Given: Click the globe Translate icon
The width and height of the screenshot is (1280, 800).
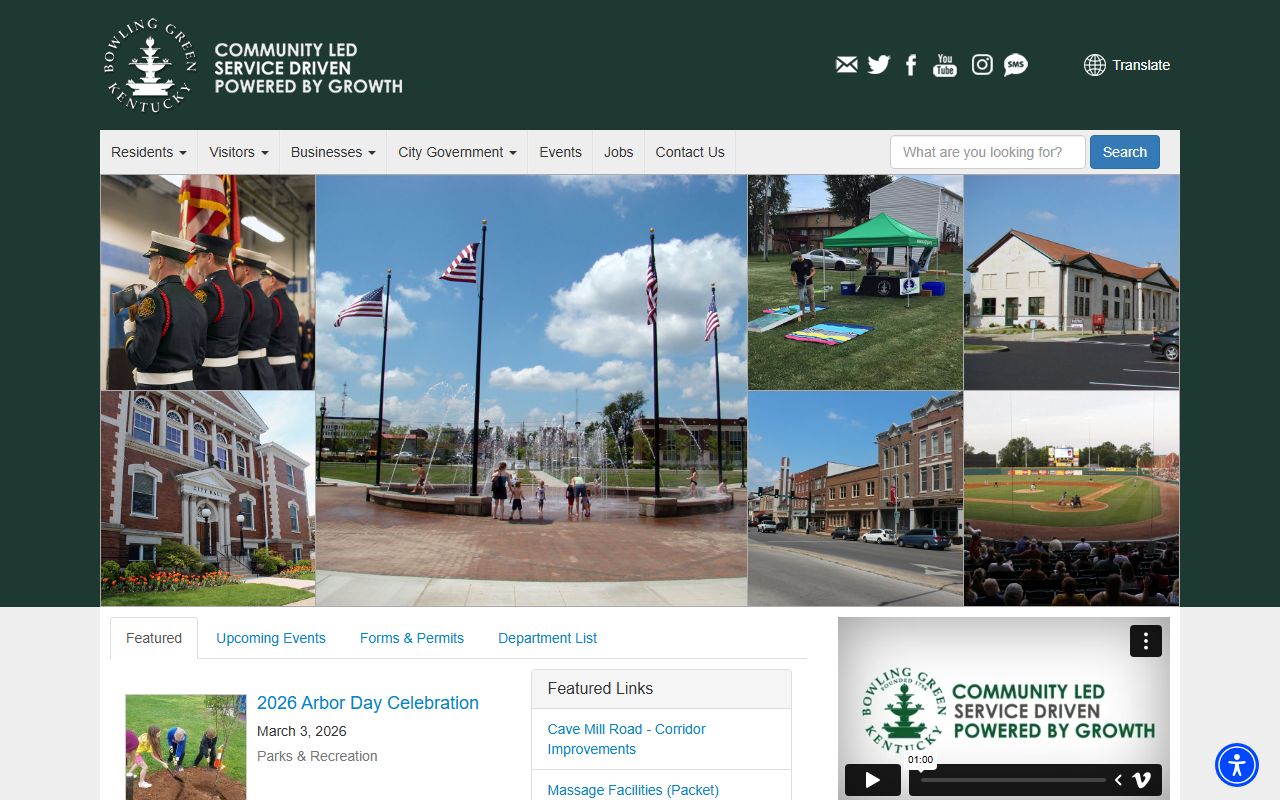Looking at the screenshot, I should coord(1095,65).
